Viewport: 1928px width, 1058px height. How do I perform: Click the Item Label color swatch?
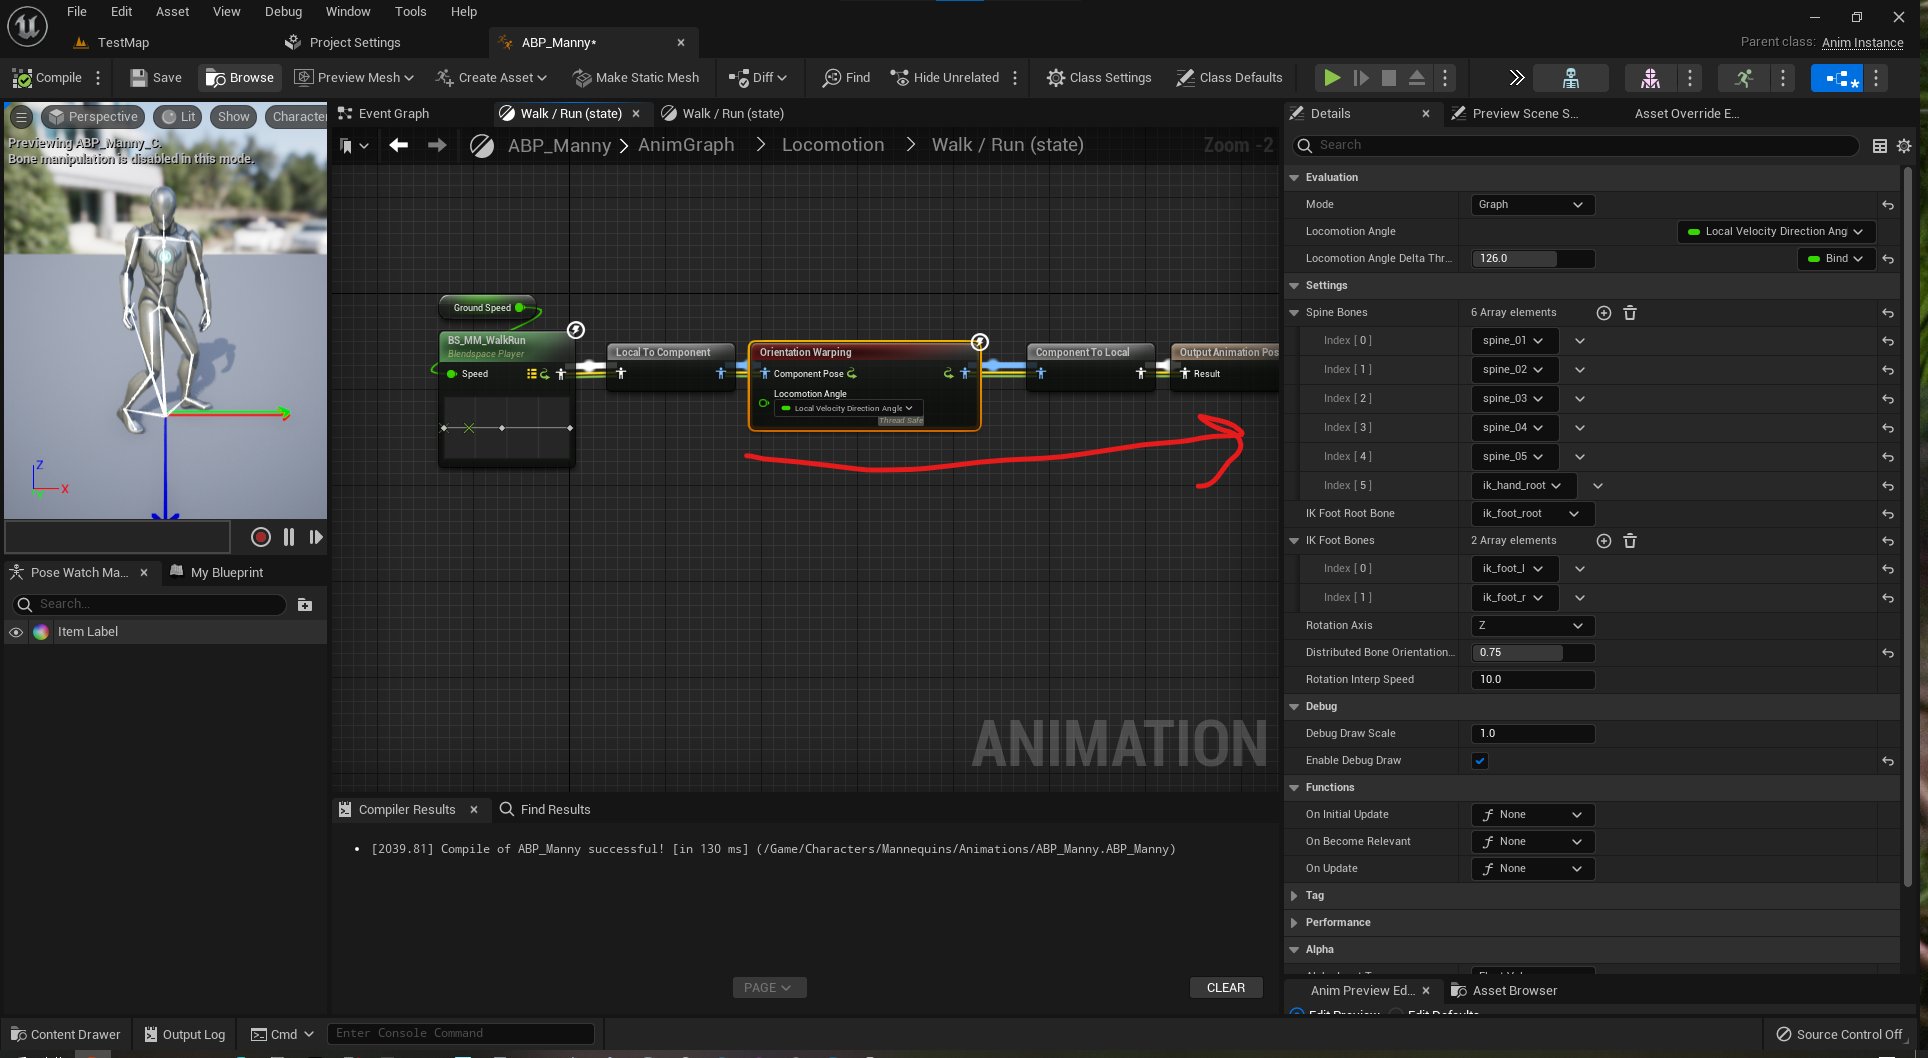point(41,631)
